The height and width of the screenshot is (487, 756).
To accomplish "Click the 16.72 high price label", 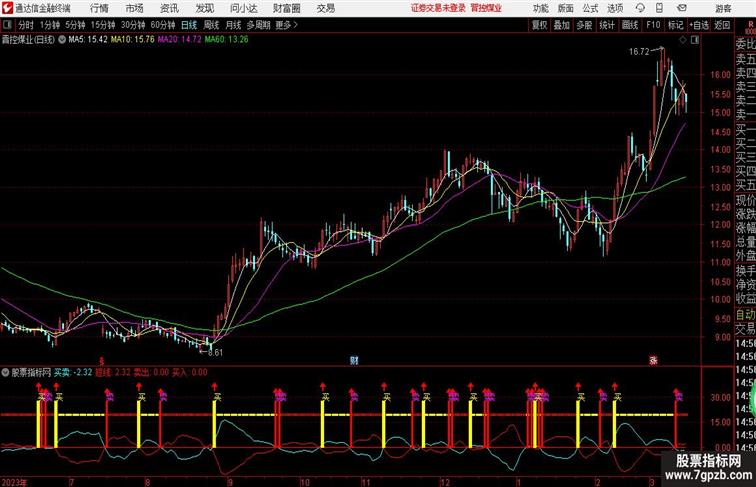I will 639,52.
